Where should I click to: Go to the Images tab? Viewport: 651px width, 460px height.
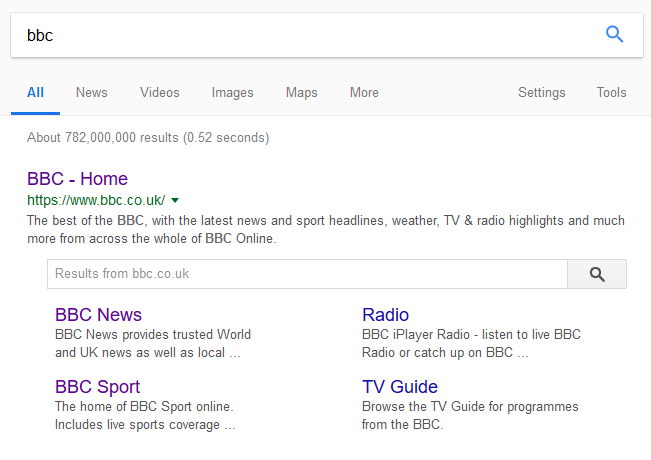[232, 93]
